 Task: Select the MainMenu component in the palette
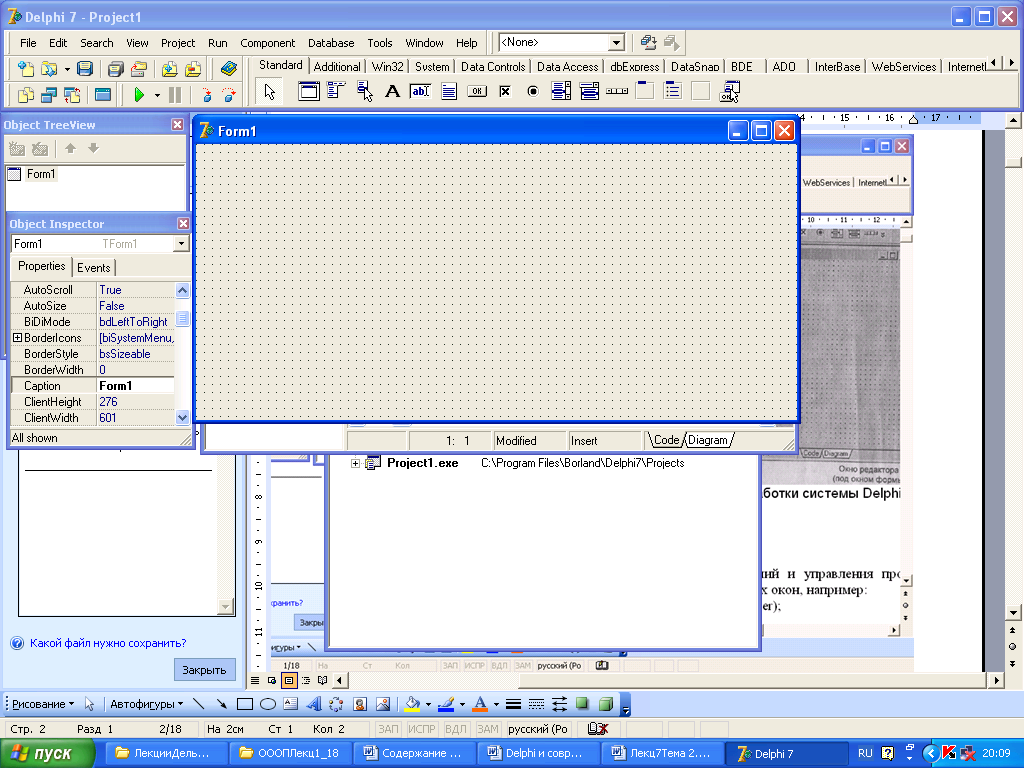(x=336, y=92)
